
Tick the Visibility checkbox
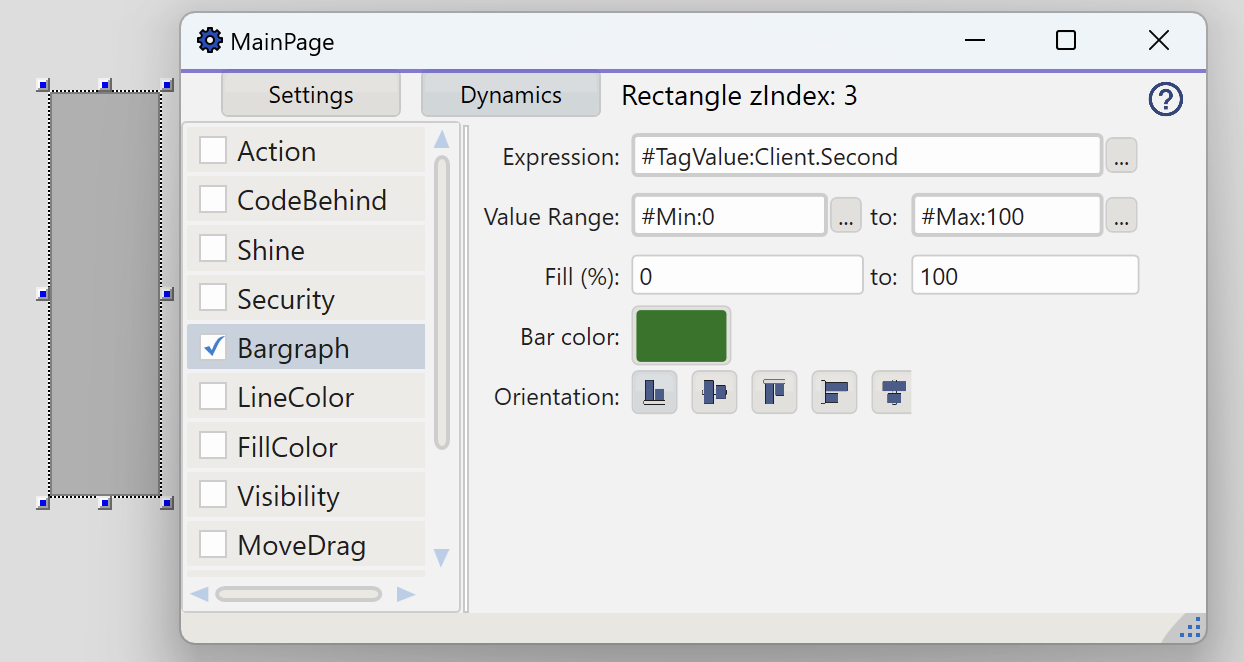tap(213, 495)
